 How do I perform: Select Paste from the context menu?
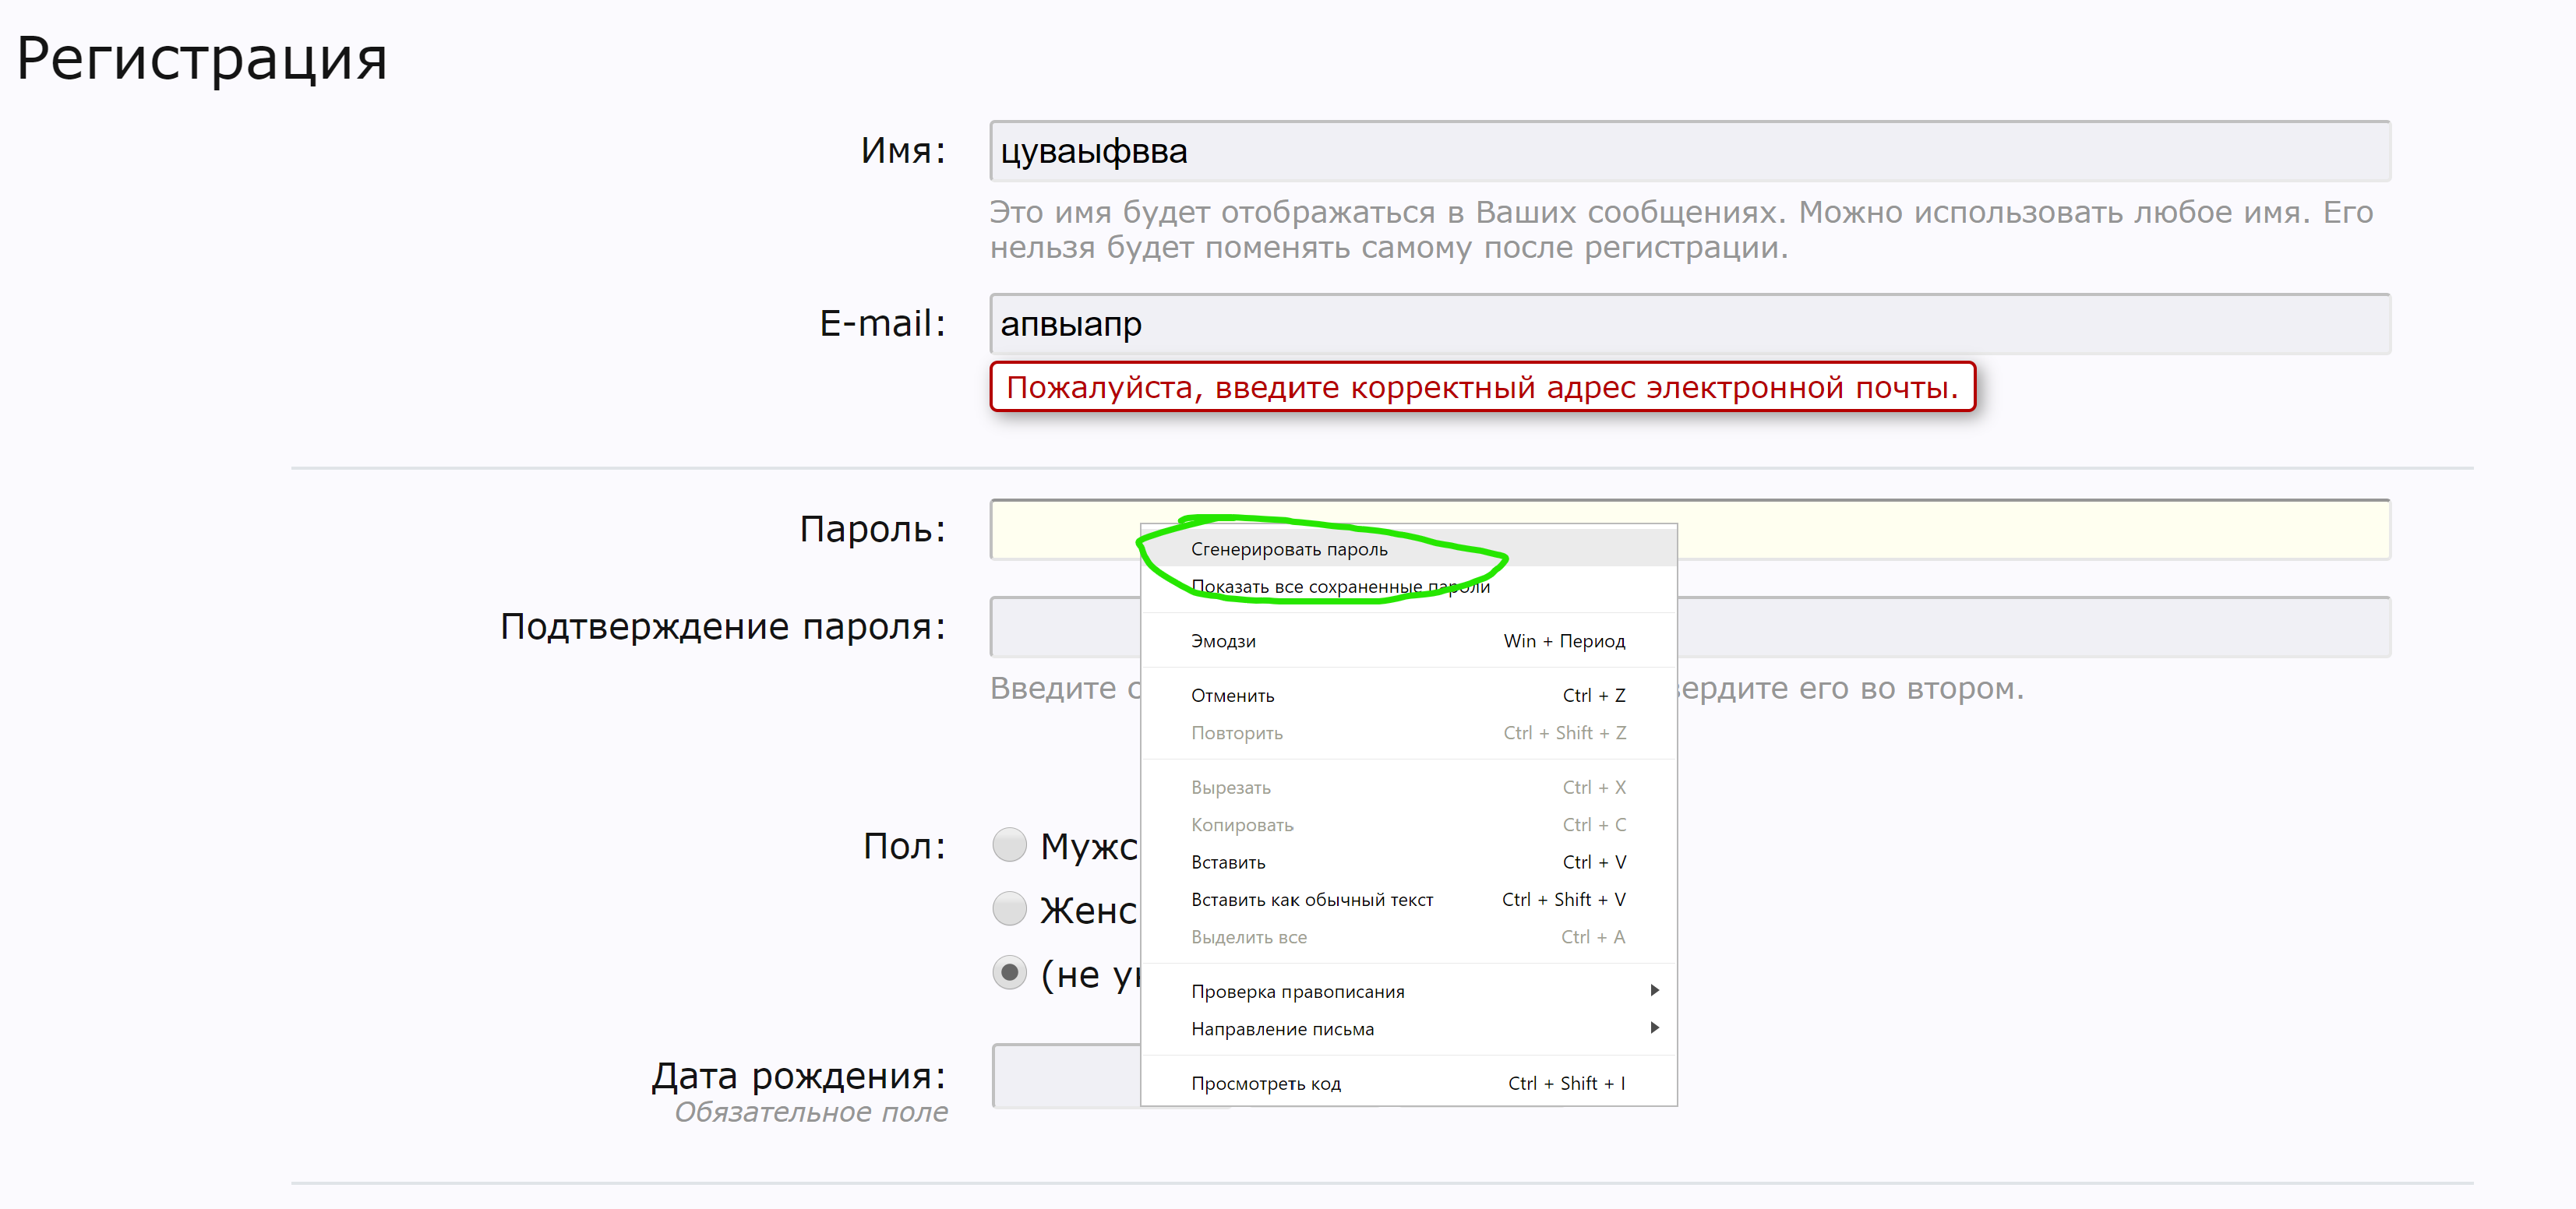click(x=1228, y=862)
